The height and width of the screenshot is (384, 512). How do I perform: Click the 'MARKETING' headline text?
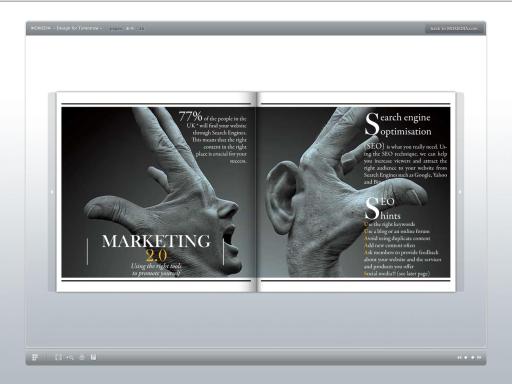(156, 241)
